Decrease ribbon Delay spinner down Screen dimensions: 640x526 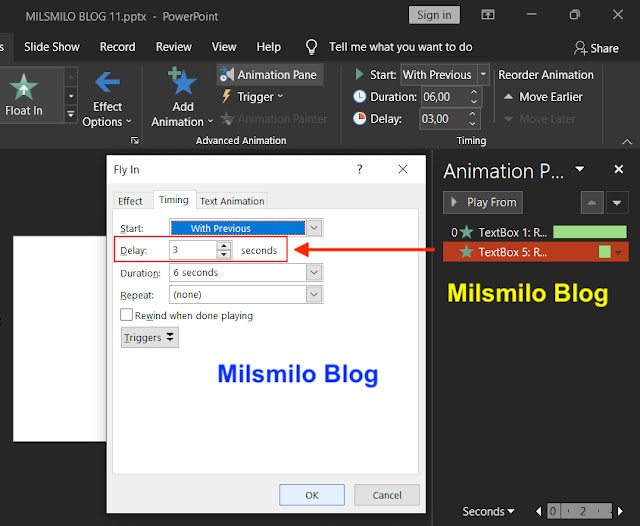point(472,124)
